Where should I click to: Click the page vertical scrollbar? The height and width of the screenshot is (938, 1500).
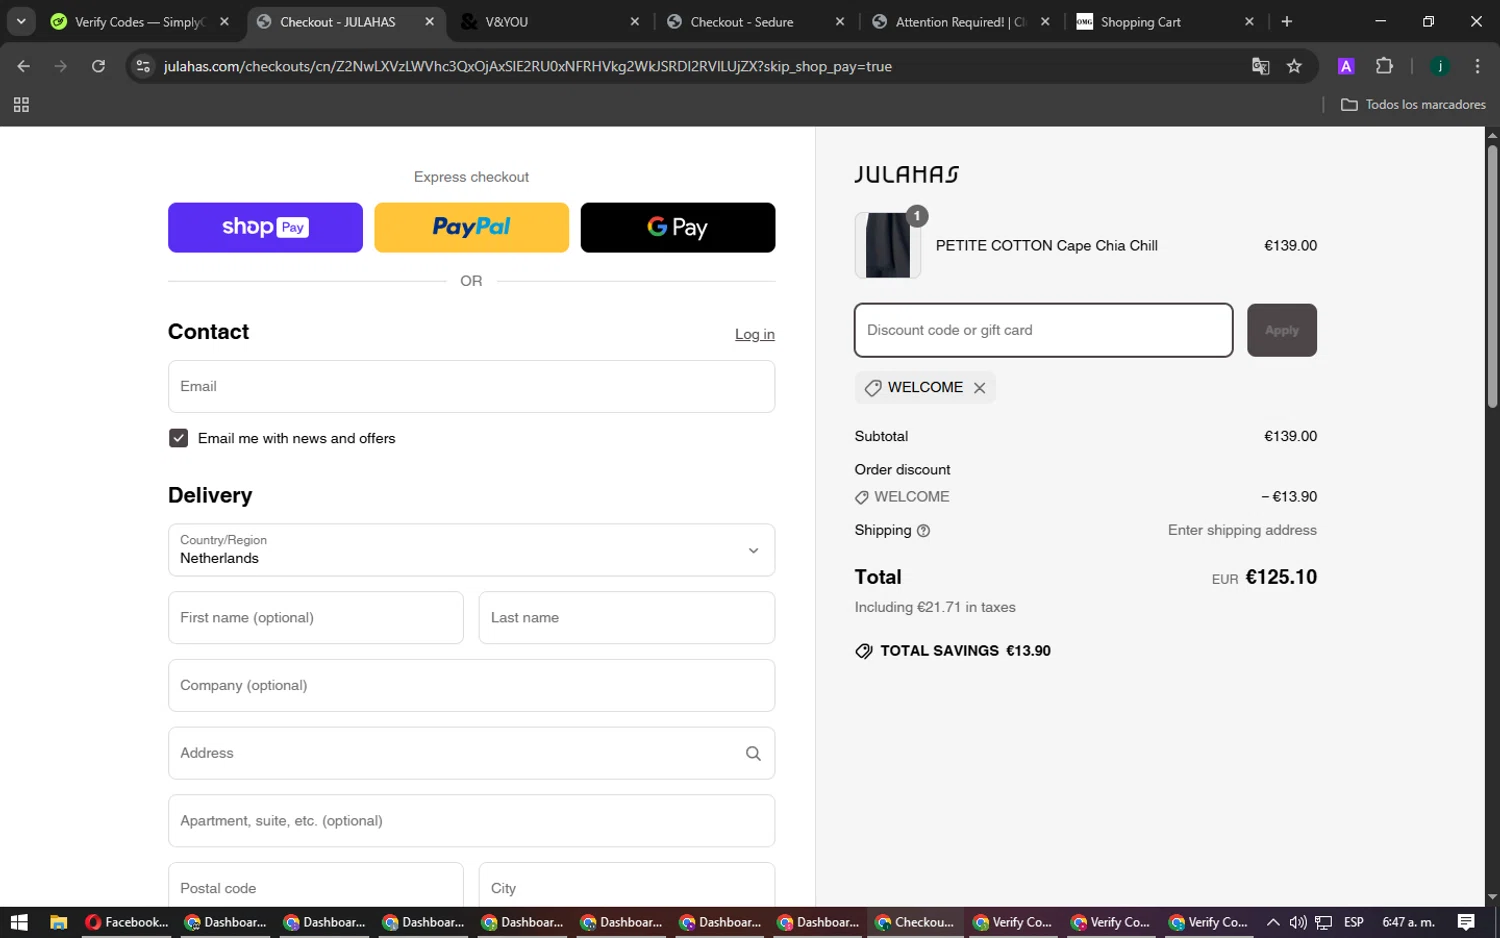click(x=1492, y=277)
